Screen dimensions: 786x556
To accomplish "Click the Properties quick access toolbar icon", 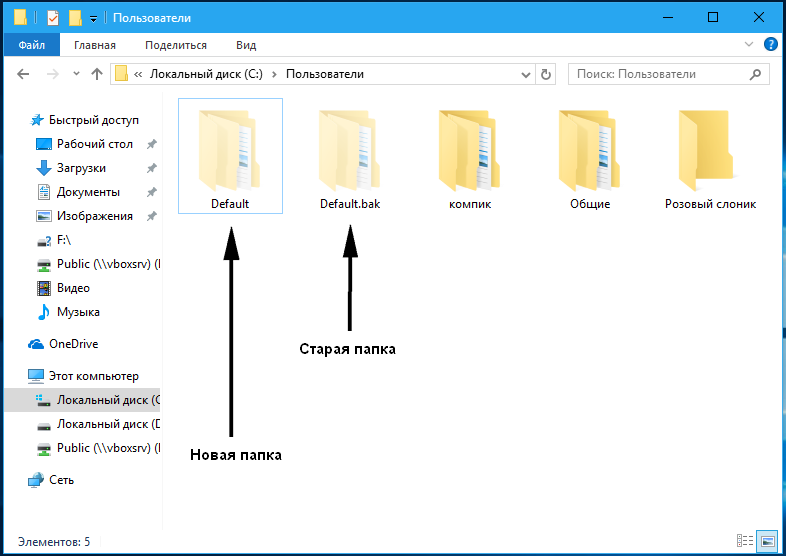I will tap(53, 18).
